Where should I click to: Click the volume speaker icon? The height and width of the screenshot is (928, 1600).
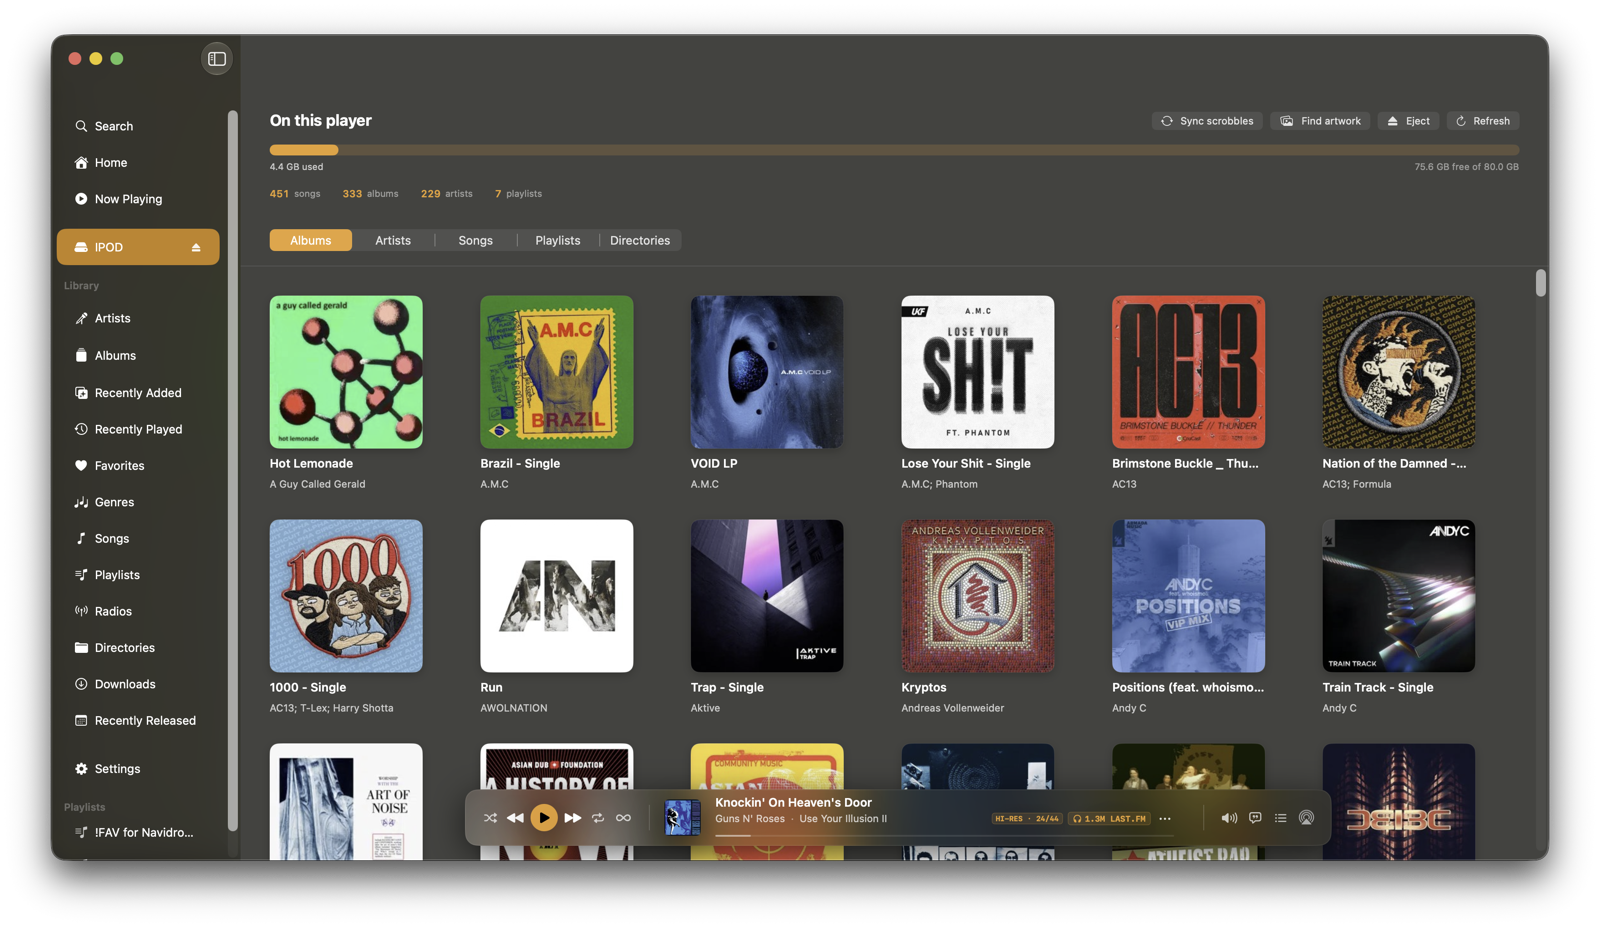point(1229,818)
